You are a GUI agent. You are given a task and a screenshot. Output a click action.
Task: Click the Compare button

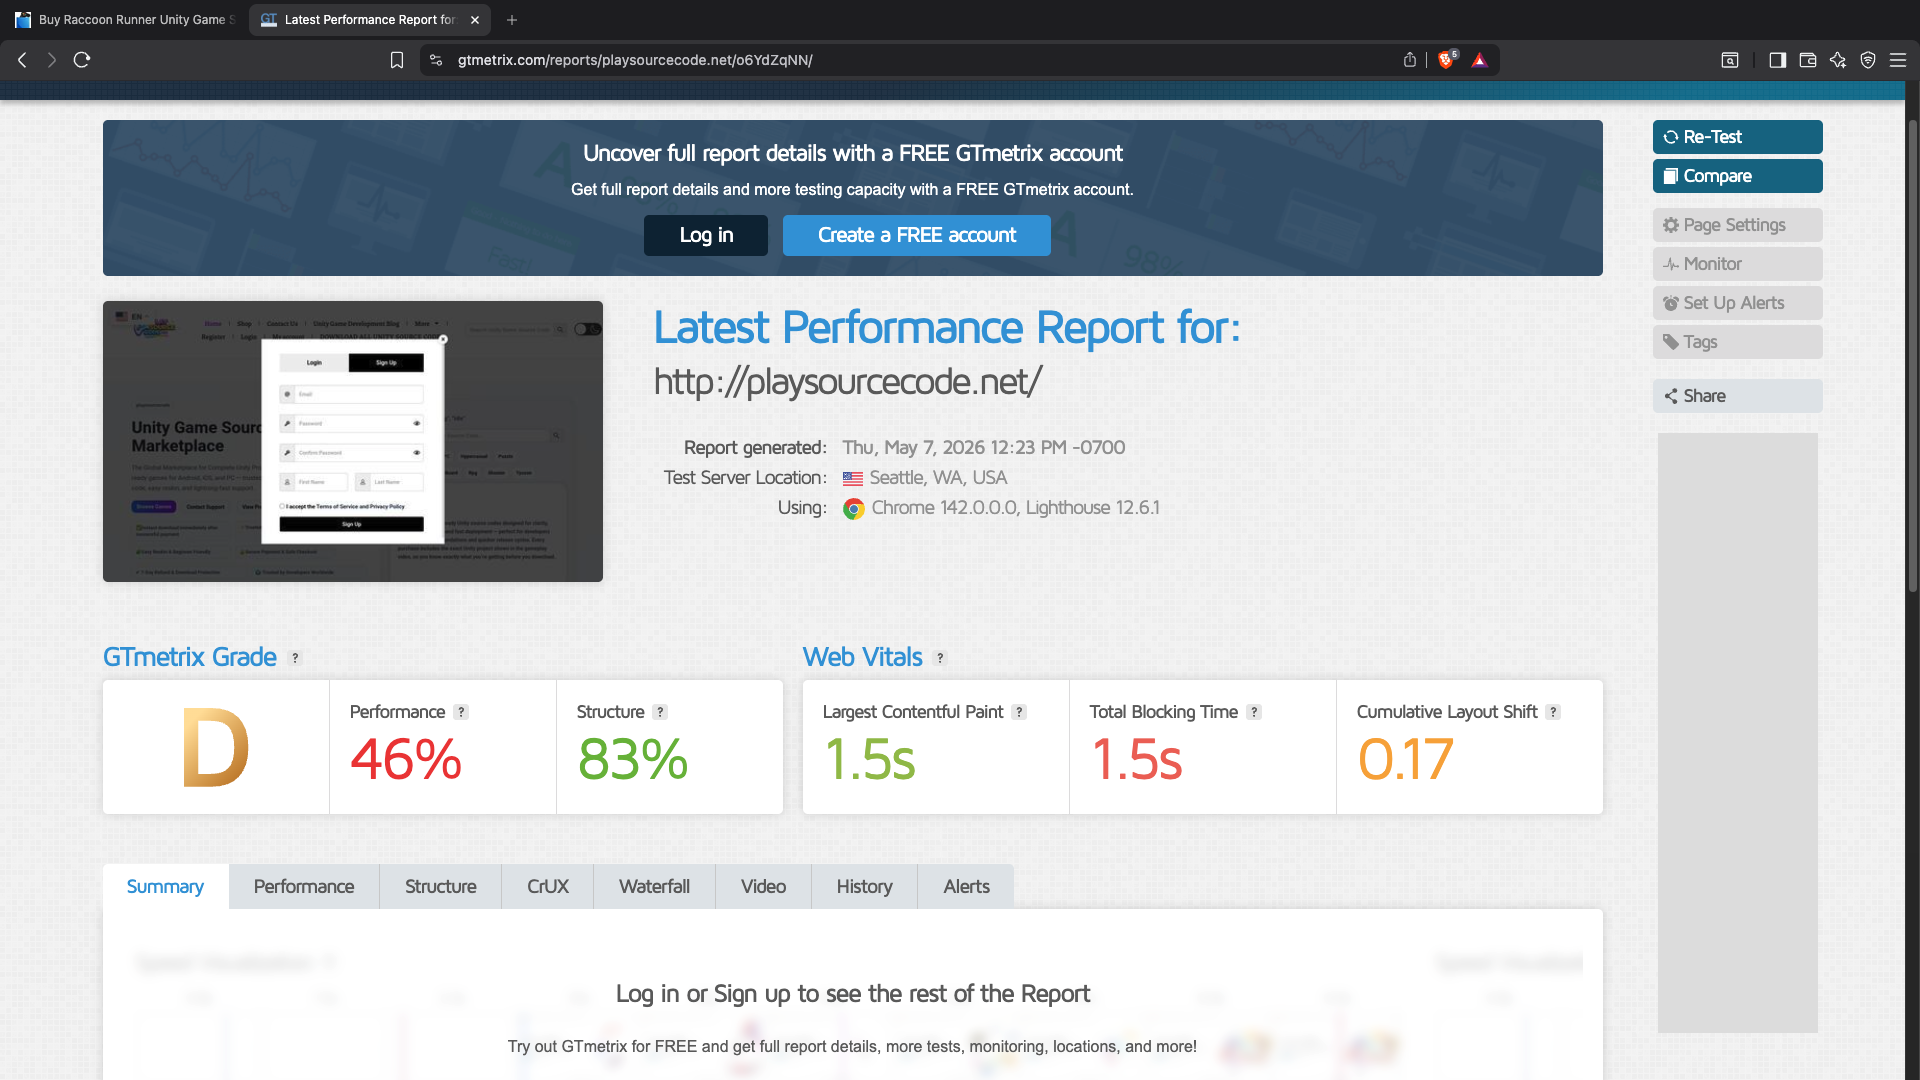tap(1737, 176)
